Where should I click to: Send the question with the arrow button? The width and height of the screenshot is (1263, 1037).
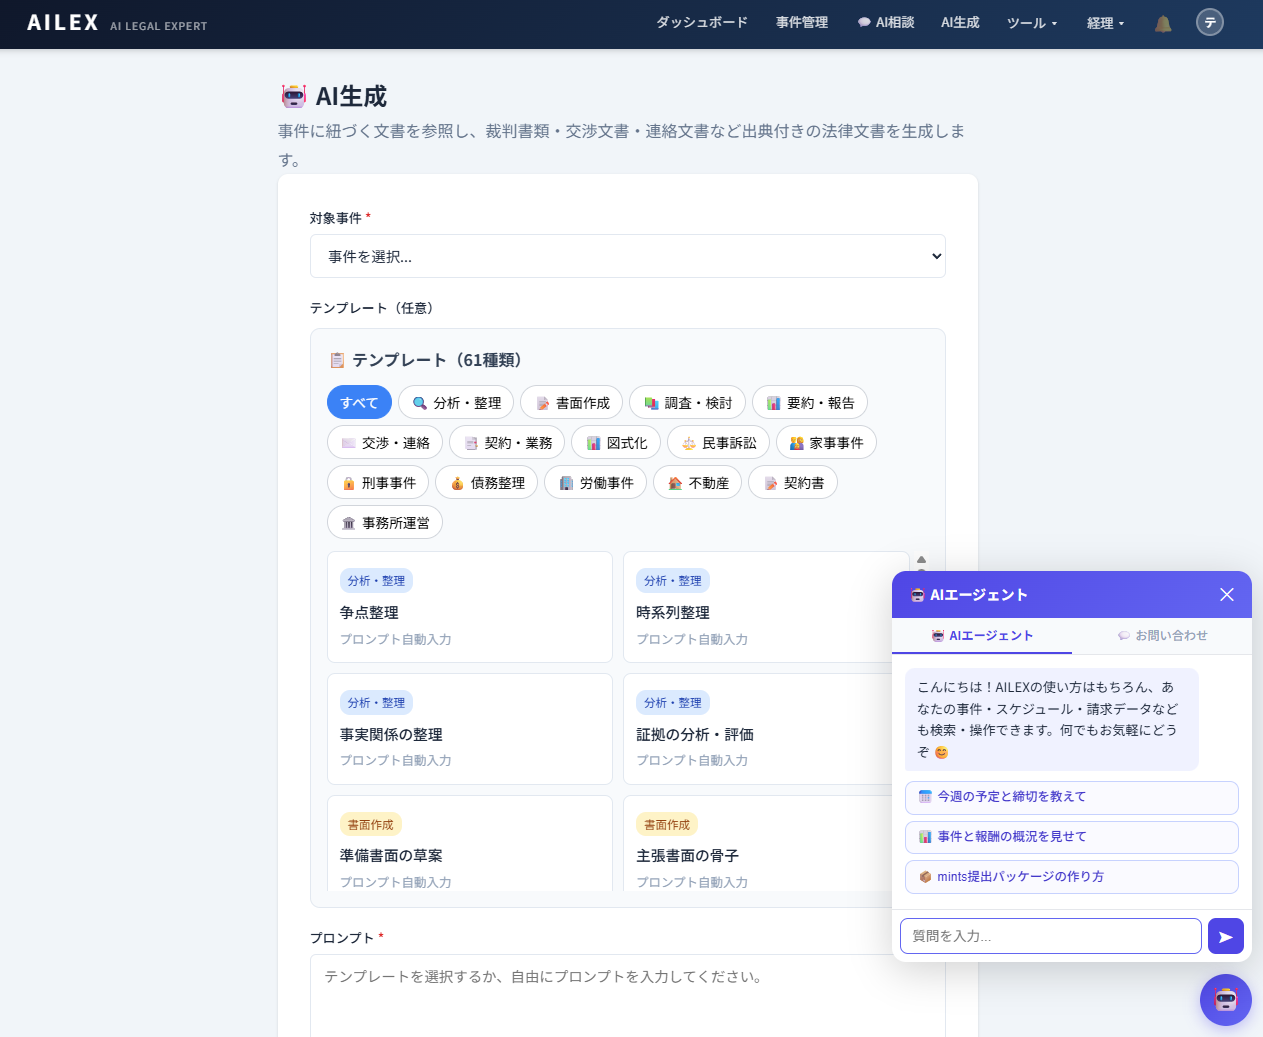(x=1226, y=936)
